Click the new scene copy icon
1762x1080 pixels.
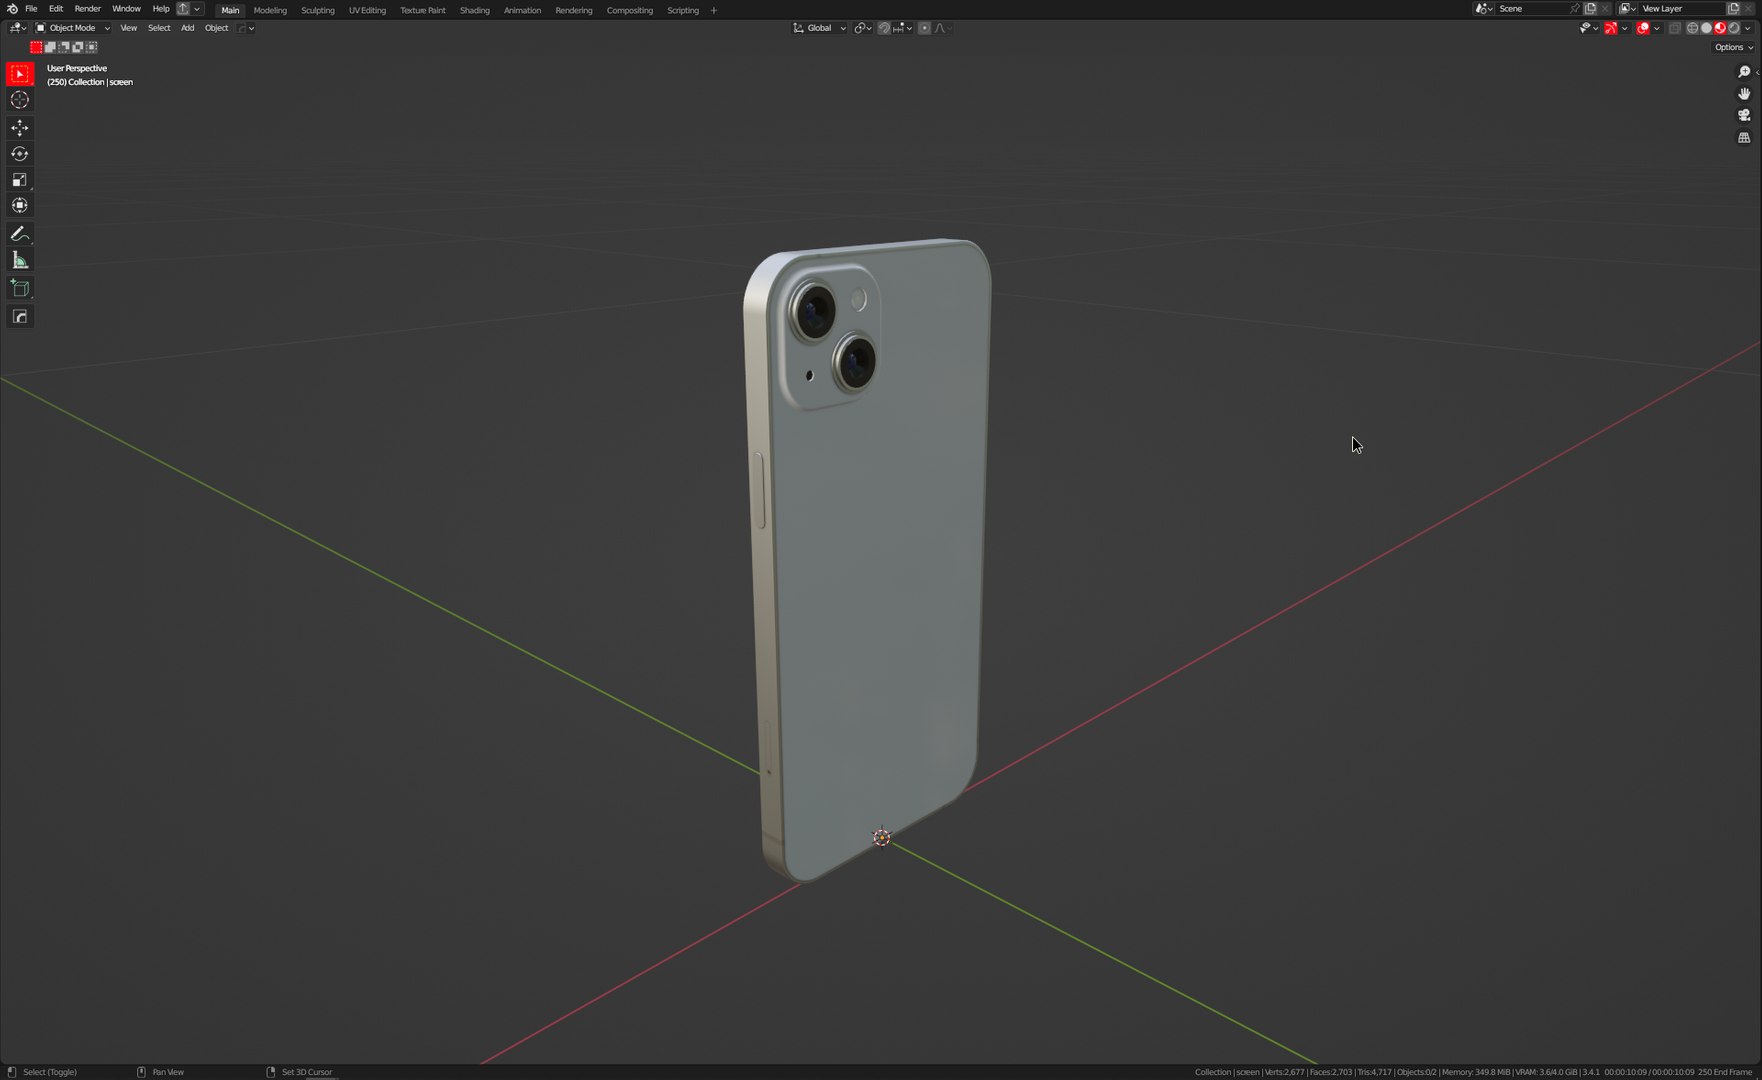point(1590,9)
